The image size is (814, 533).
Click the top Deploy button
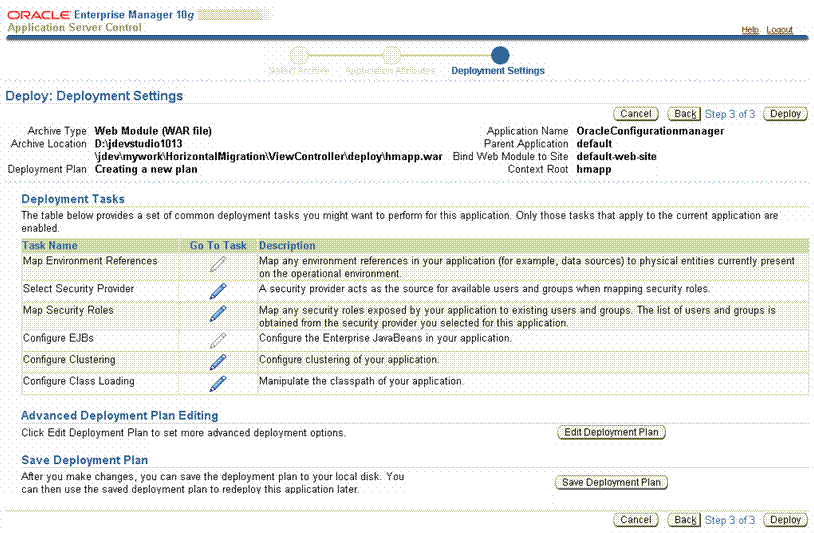785,114
